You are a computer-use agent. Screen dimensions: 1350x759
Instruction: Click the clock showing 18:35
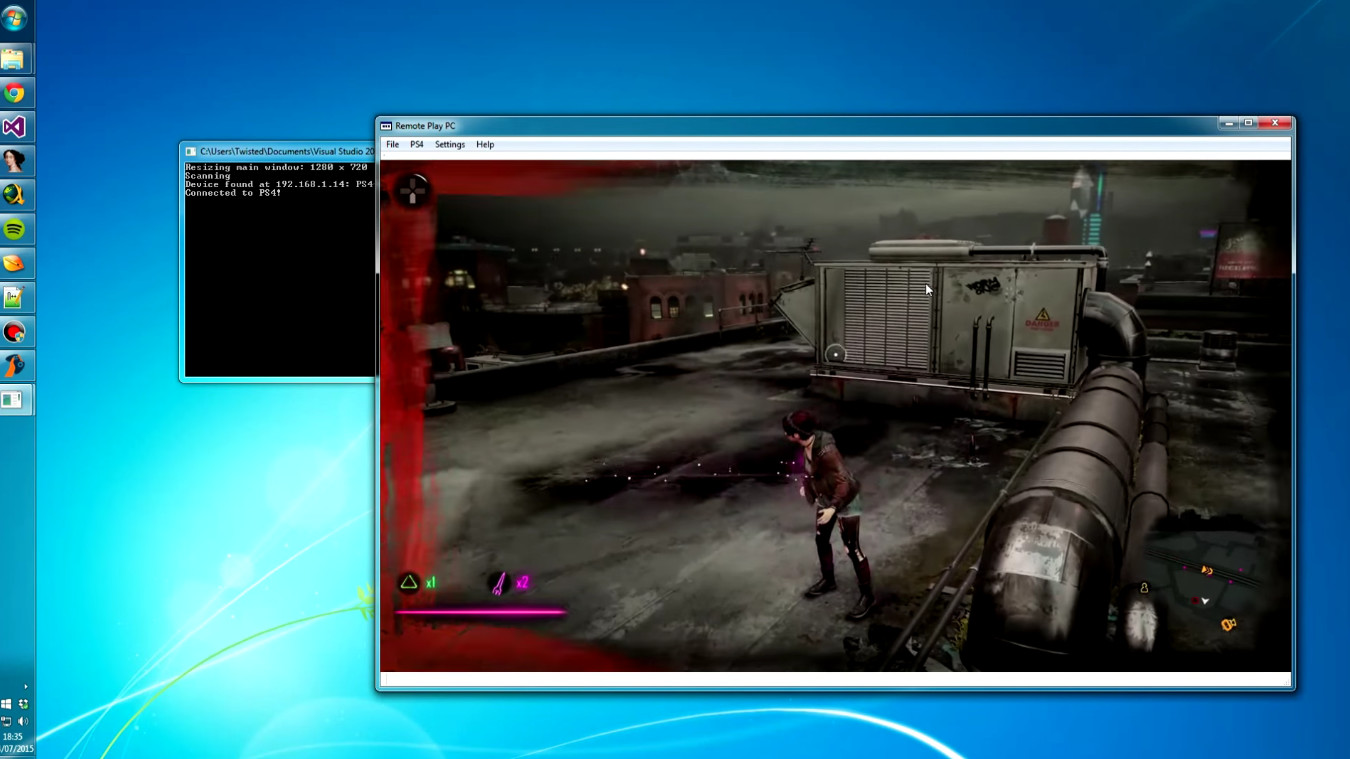(x=13, y=737)
